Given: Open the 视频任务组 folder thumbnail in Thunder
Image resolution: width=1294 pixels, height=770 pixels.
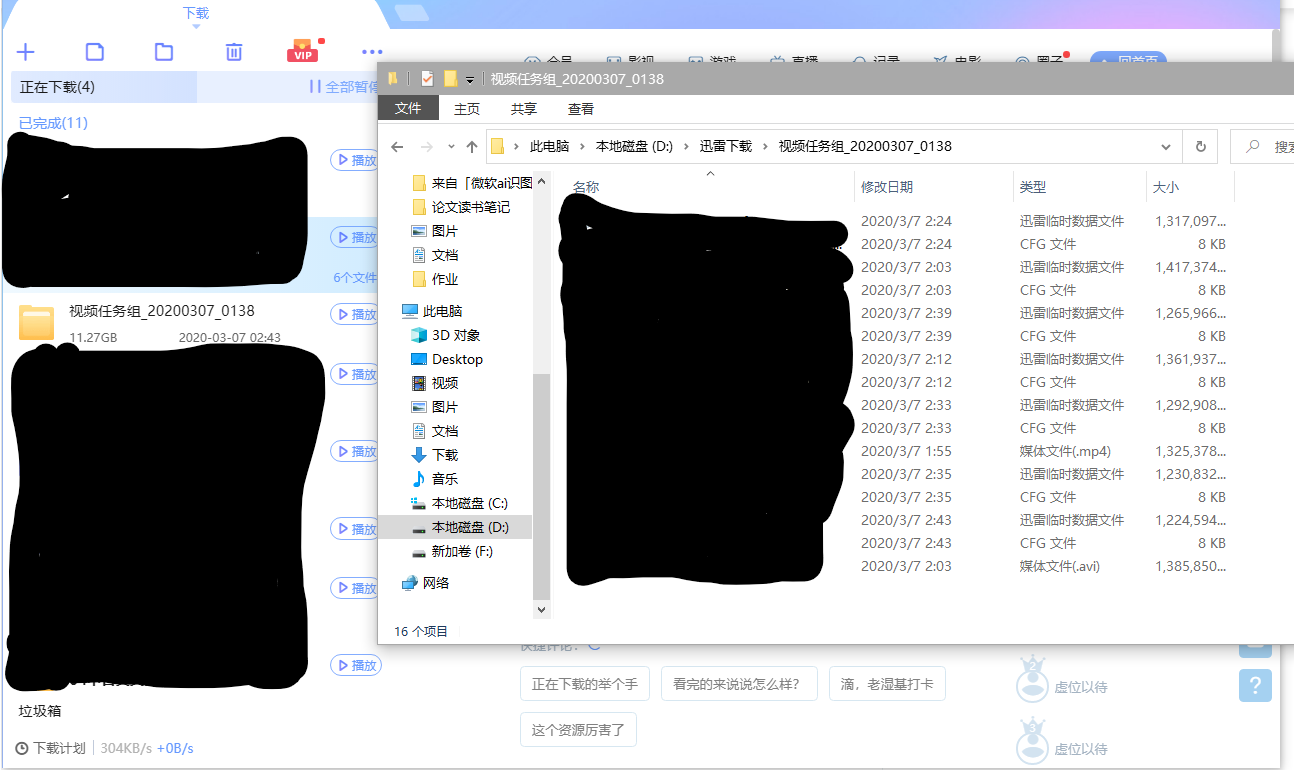Looking at the screenshot, I should pyautogui.click(x=36, y=322).
